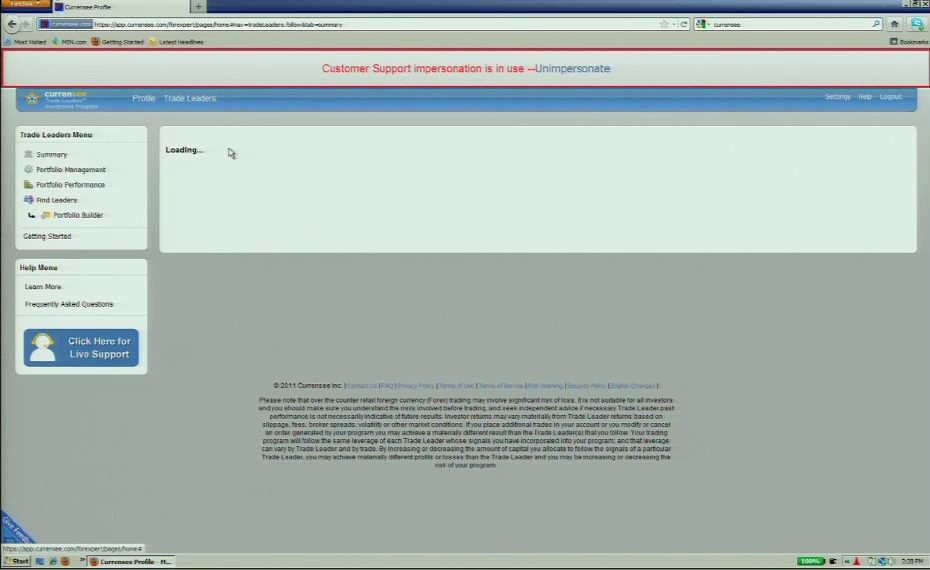The width and height of the screenshot is (930, 570).
Task: Open Getting Started bookmark in toolbar
Action: (x=117, y=42)
